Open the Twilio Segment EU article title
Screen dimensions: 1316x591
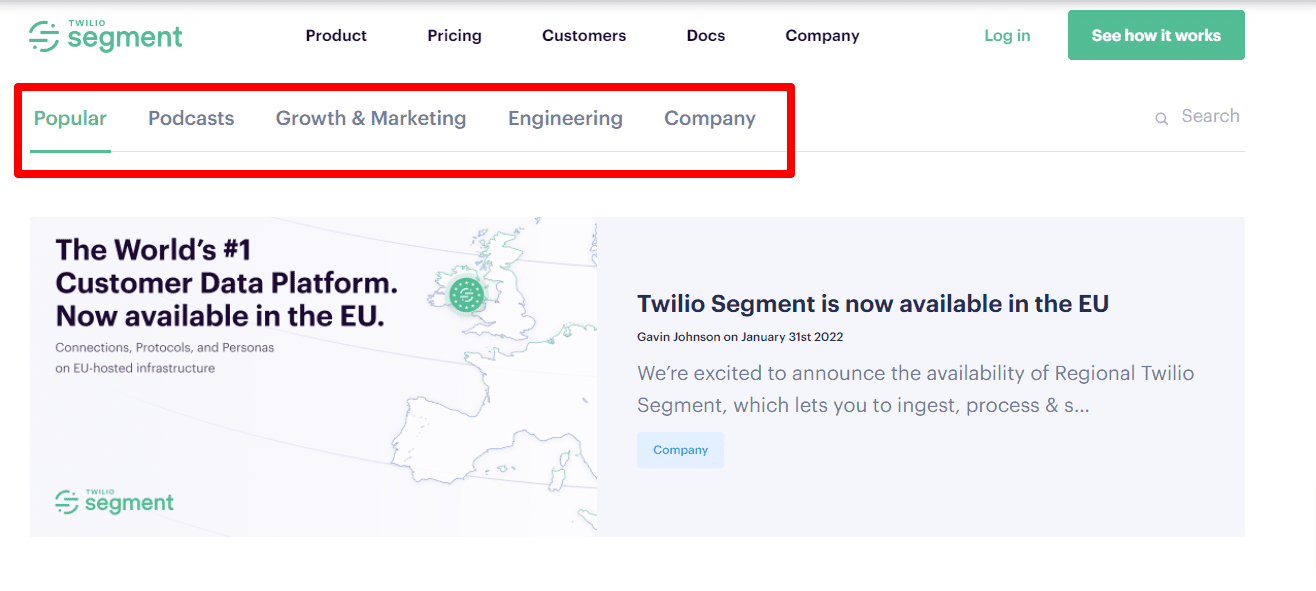(x=873, y=304)
